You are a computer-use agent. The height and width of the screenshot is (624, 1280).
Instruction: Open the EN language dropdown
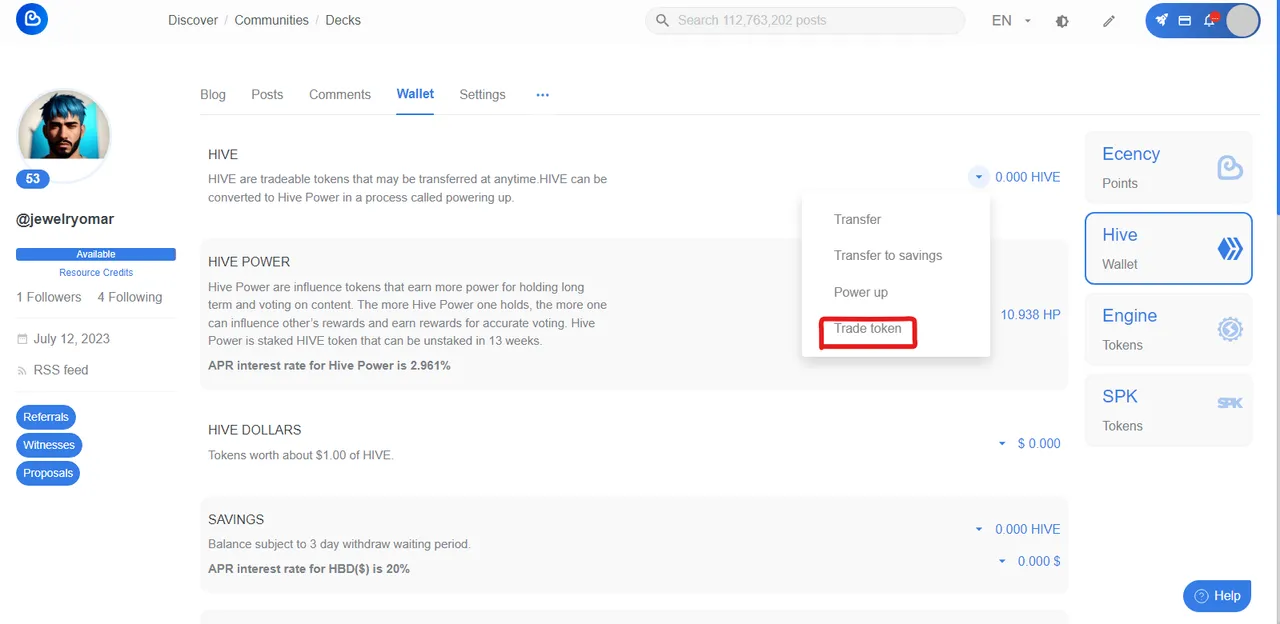coord(1011,20)
